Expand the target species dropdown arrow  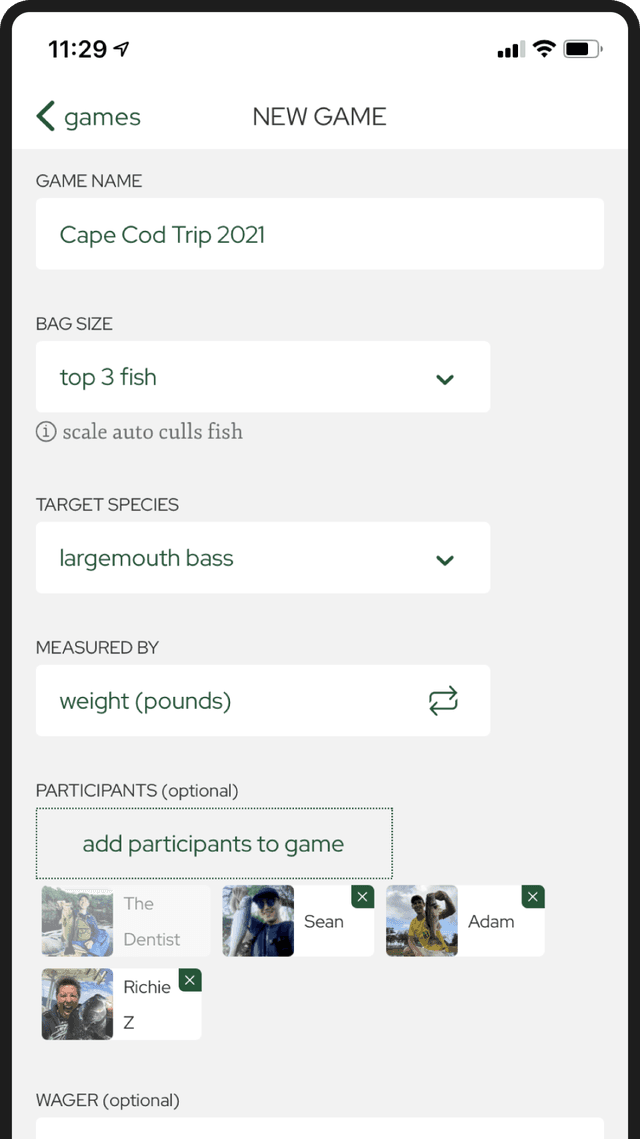pos(445,559)
